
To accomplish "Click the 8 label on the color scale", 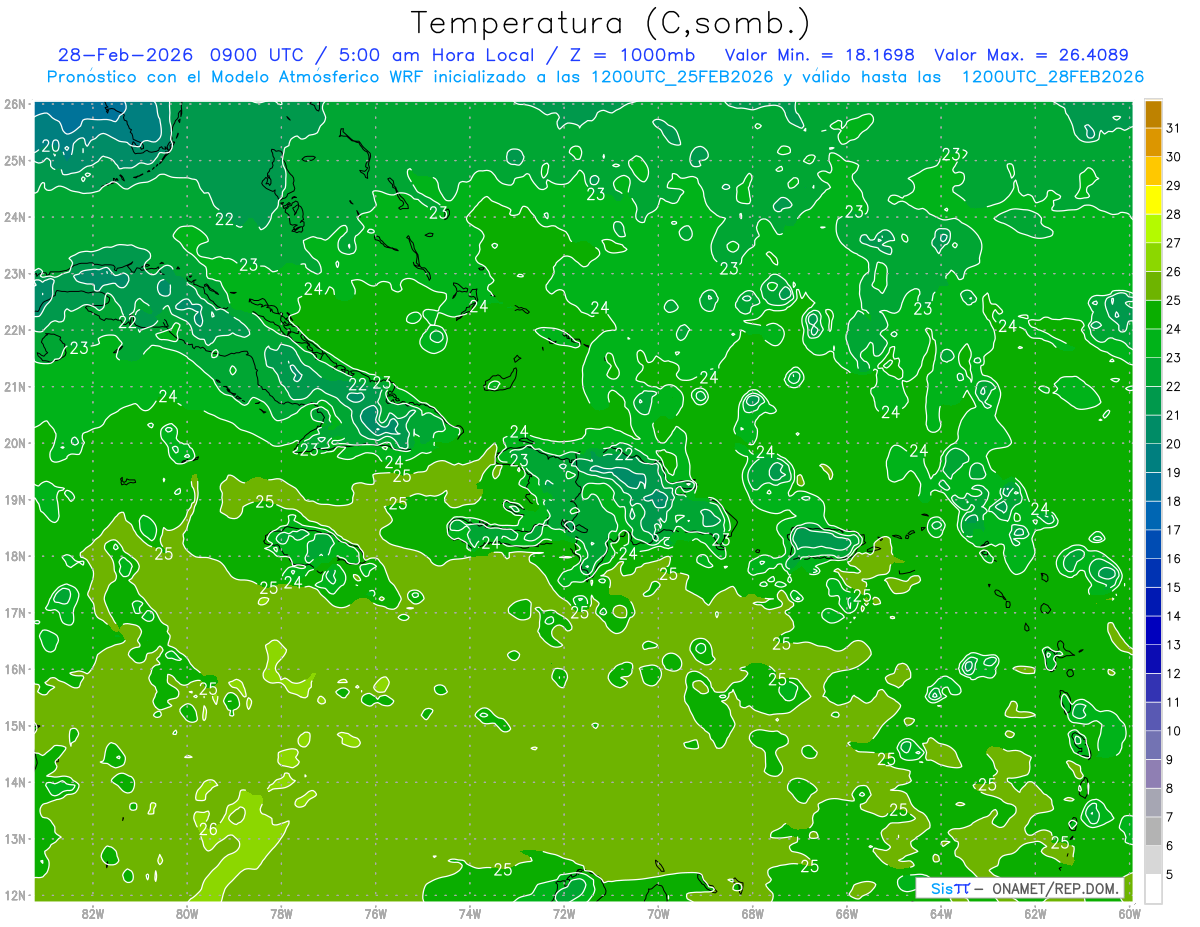I will tap(1170, 788).
